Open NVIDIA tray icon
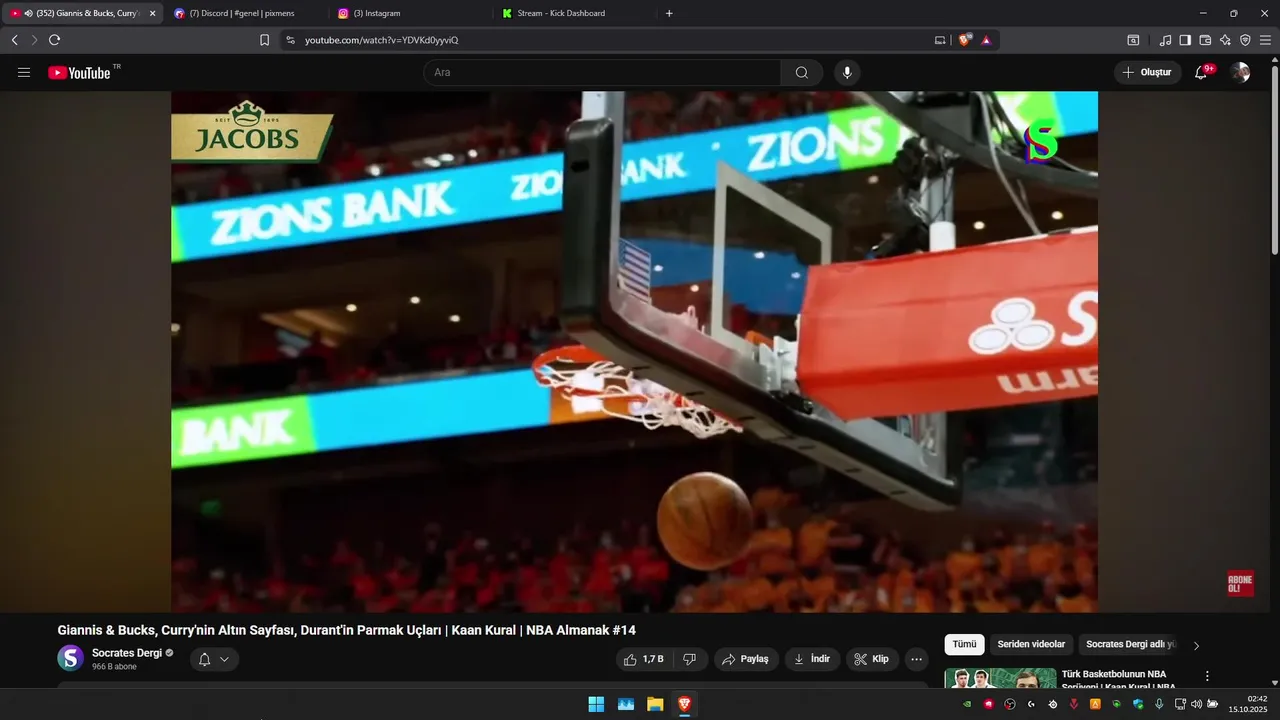 coord(967,704)
